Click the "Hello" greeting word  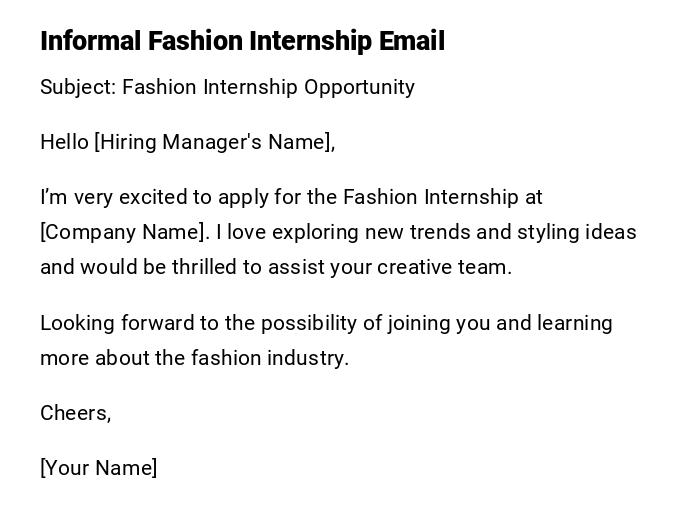[64, 142]
